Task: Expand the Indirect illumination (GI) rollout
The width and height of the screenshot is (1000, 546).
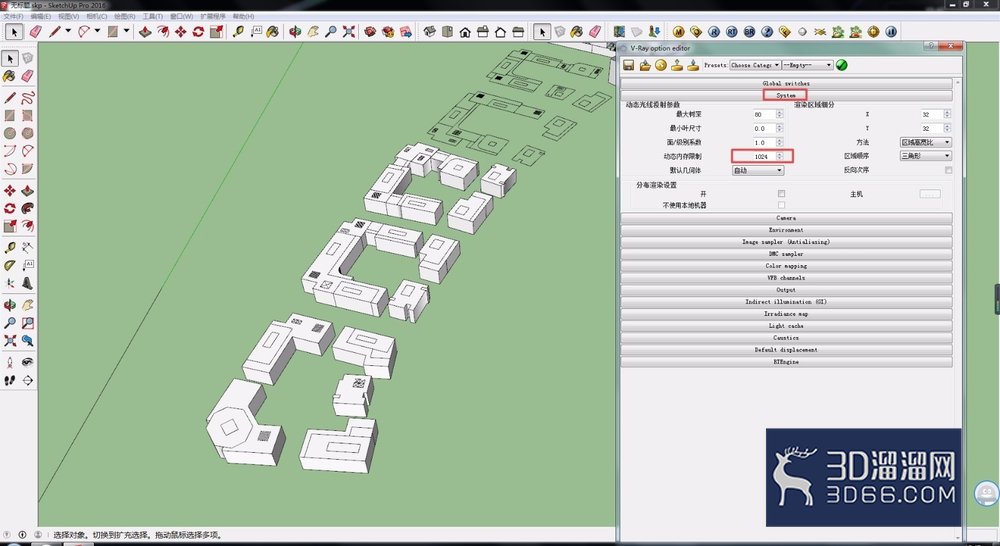Action: click(x=786, y=302)
